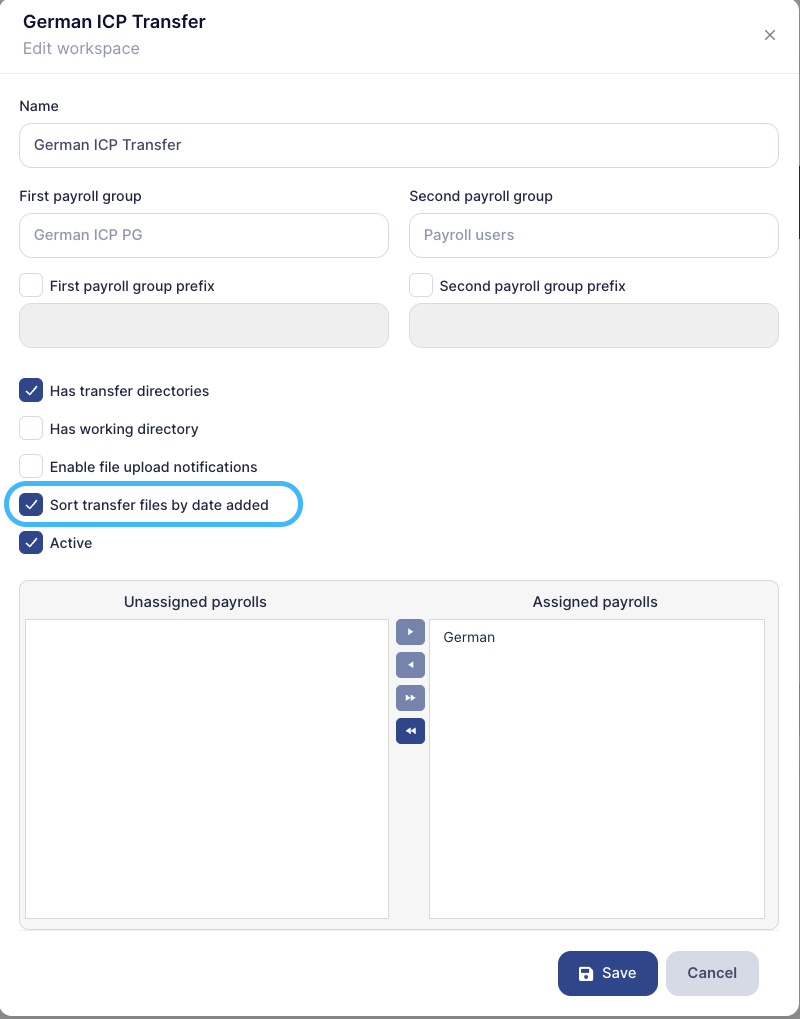800x1019 pixels.
Task: Select German in Assigned payrolls list
Action: click(469, 637)
